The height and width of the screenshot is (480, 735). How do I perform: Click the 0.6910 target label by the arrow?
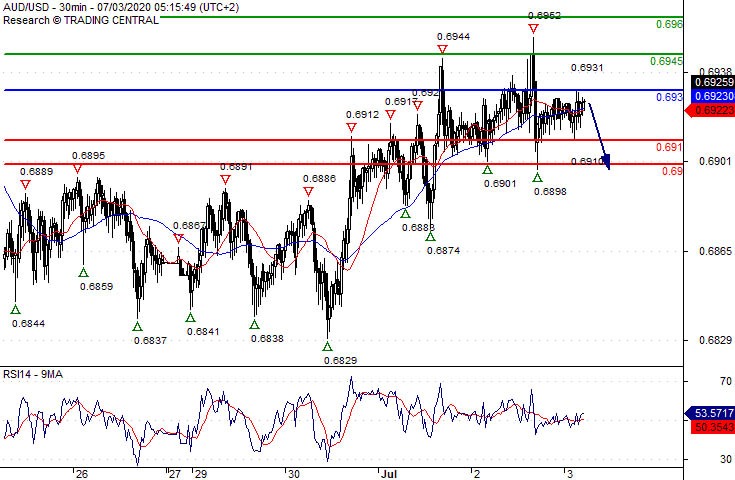587,161
